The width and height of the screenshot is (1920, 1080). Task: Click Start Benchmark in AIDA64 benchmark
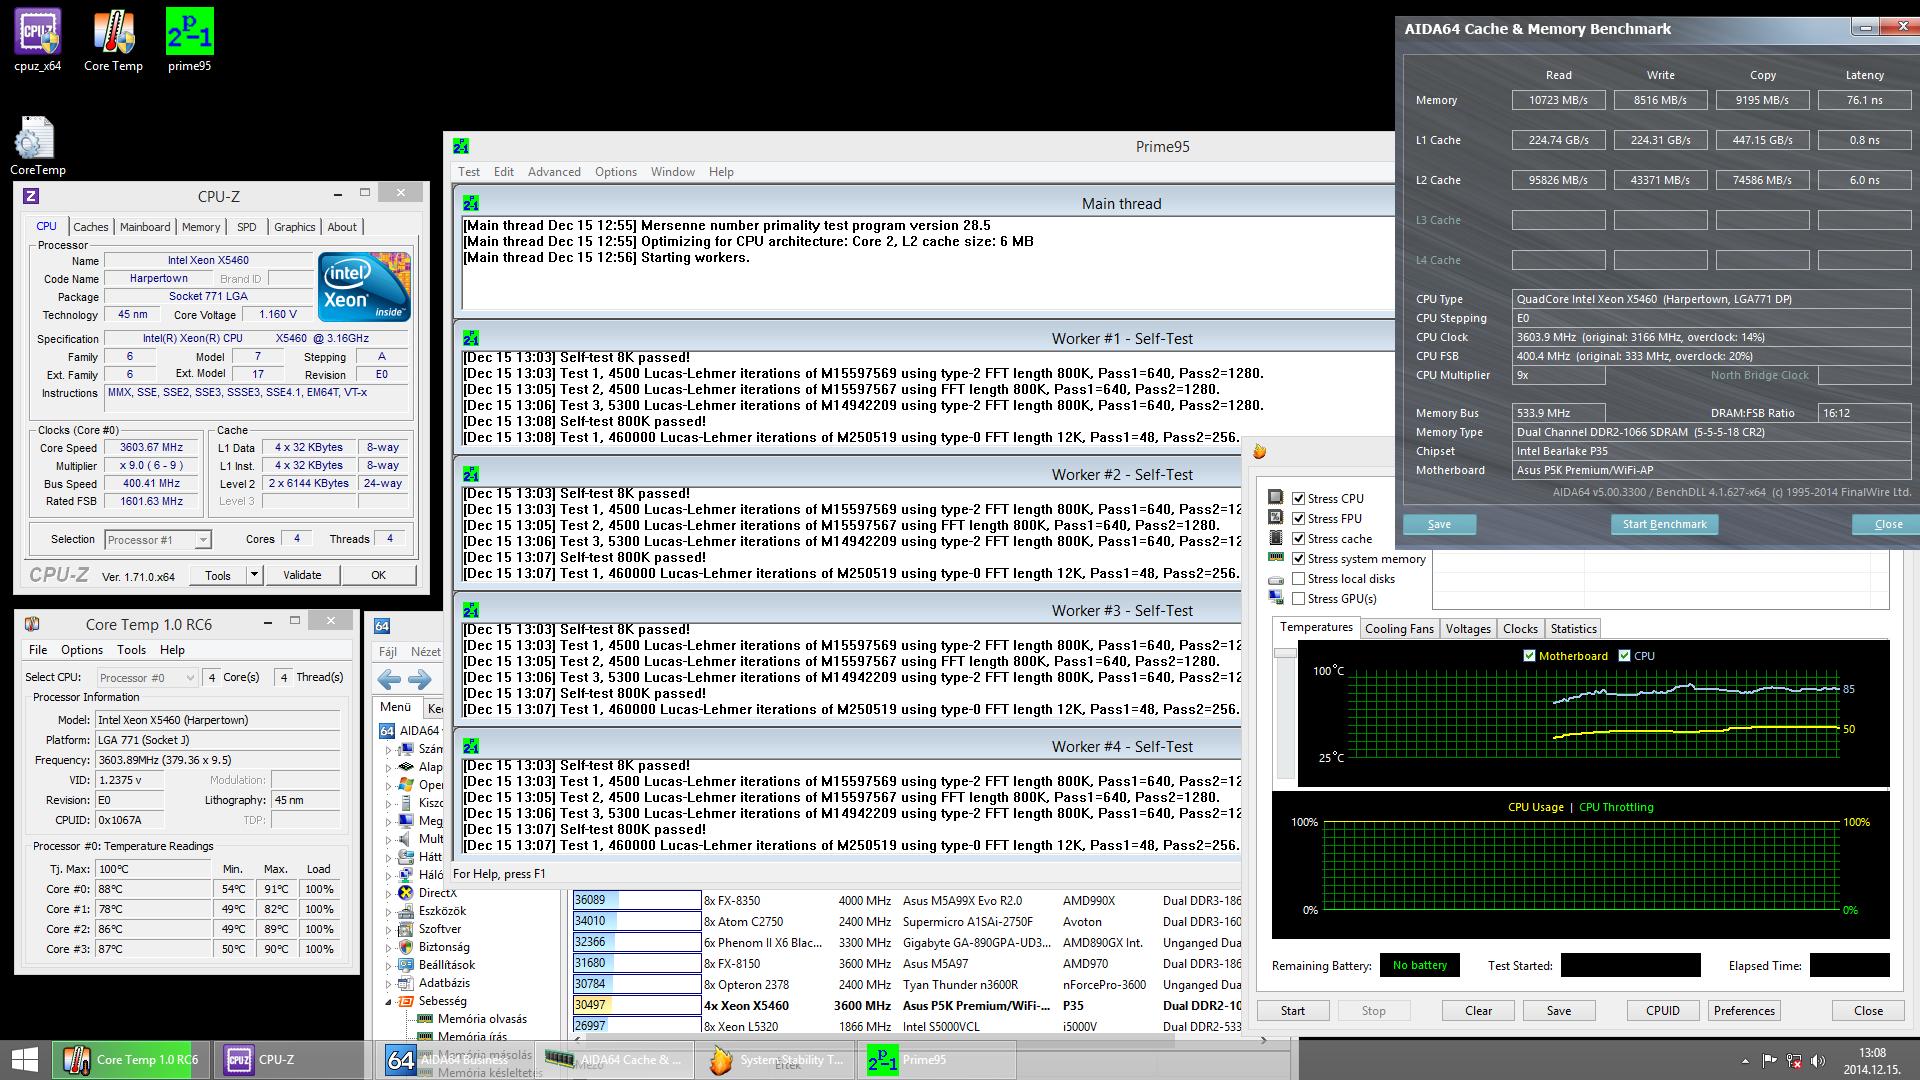(x=1664, y=524)
